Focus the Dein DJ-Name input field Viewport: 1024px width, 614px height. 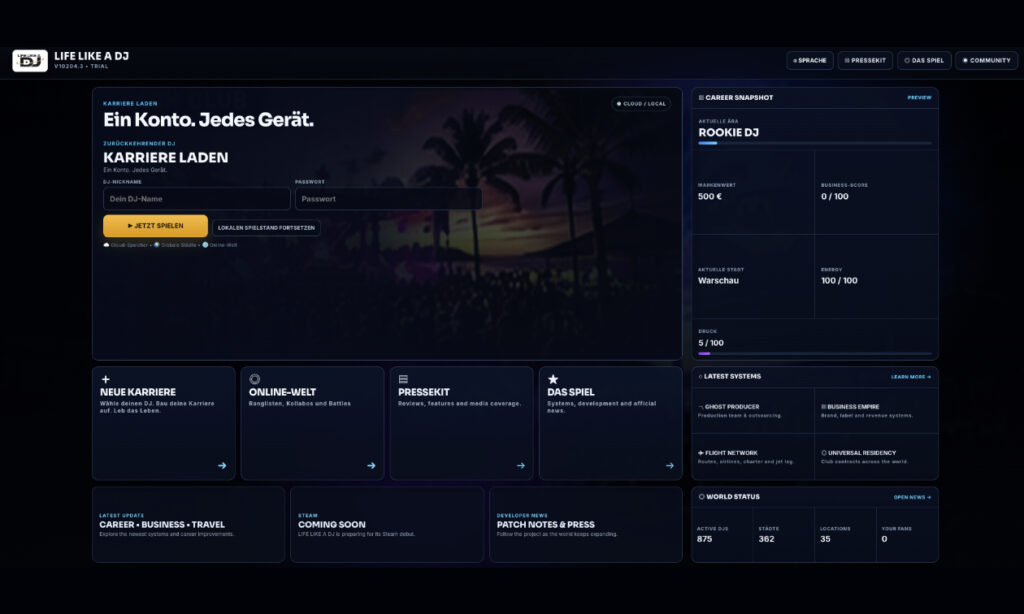tap(197, 199)
